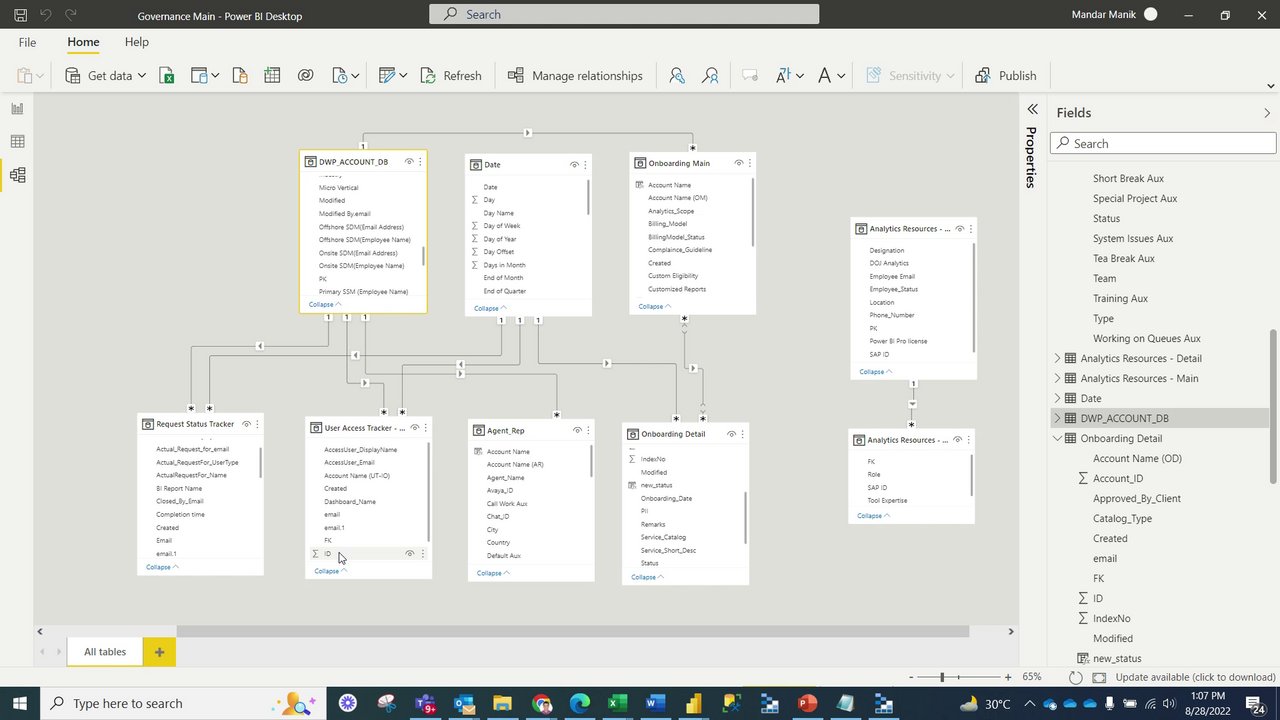
Task: Expand the Date table in Fields
Action: pos(1057,398)
